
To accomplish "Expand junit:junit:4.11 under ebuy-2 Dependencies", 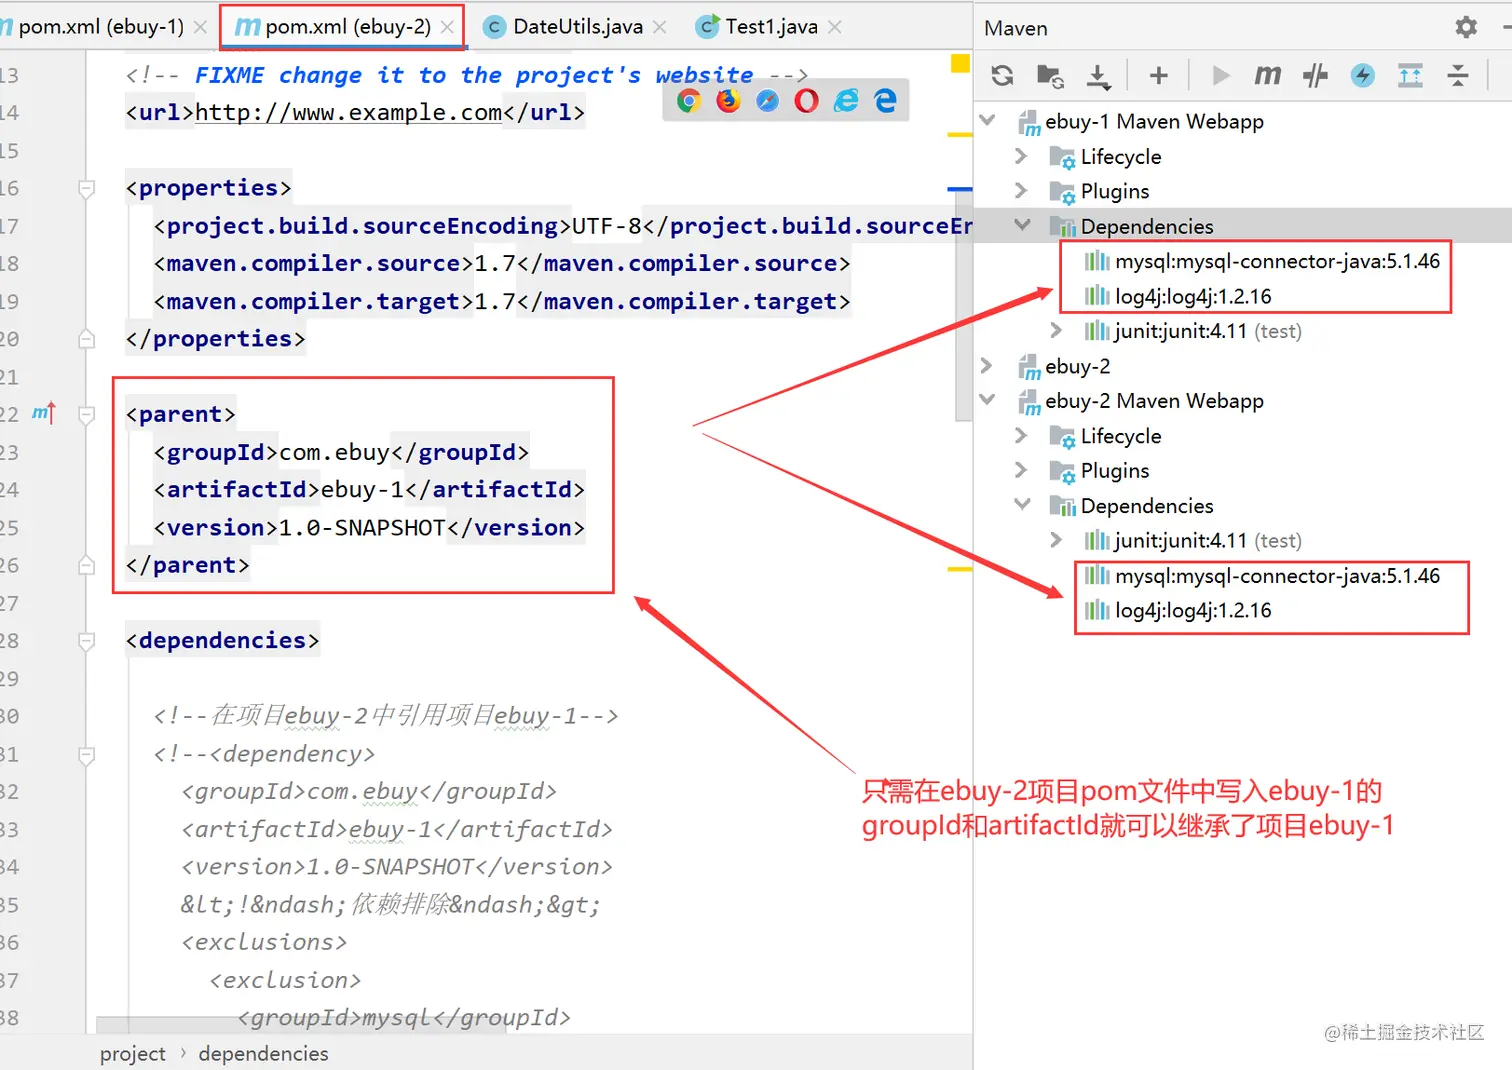I will pyautogui.click(x=1056, y=540).
